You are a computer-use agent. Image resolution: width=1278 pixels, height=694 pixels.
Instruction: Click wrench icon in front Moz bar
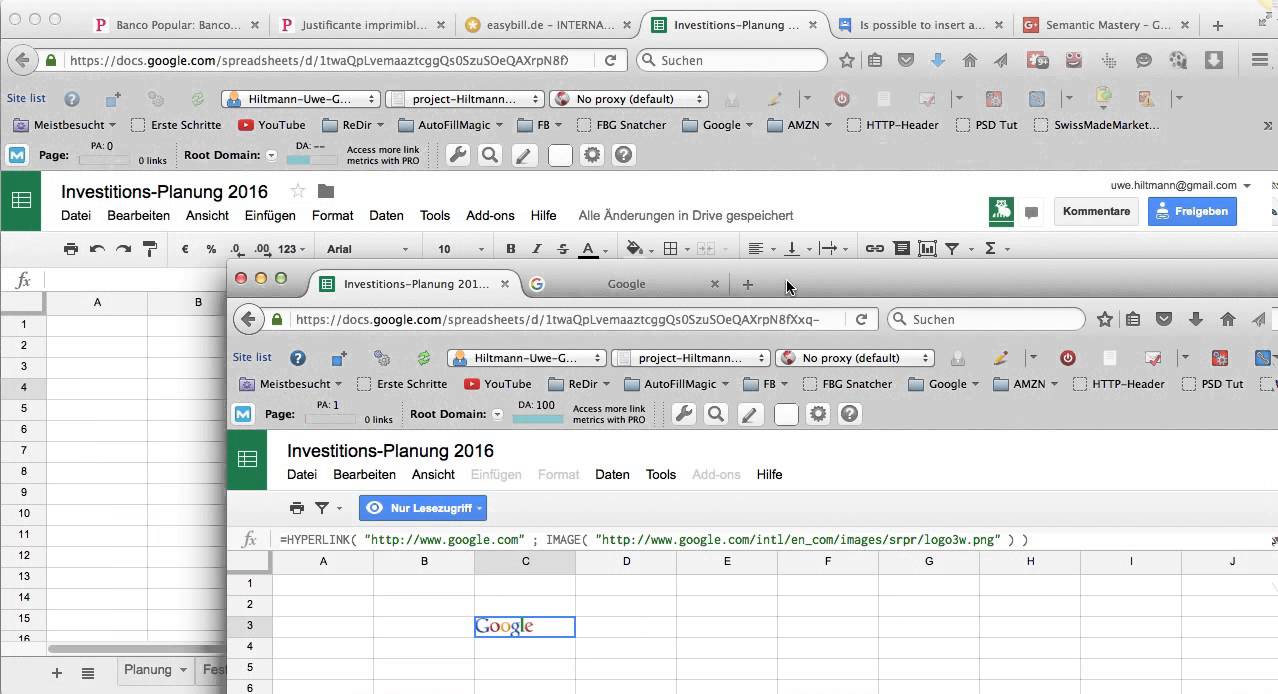684,414
